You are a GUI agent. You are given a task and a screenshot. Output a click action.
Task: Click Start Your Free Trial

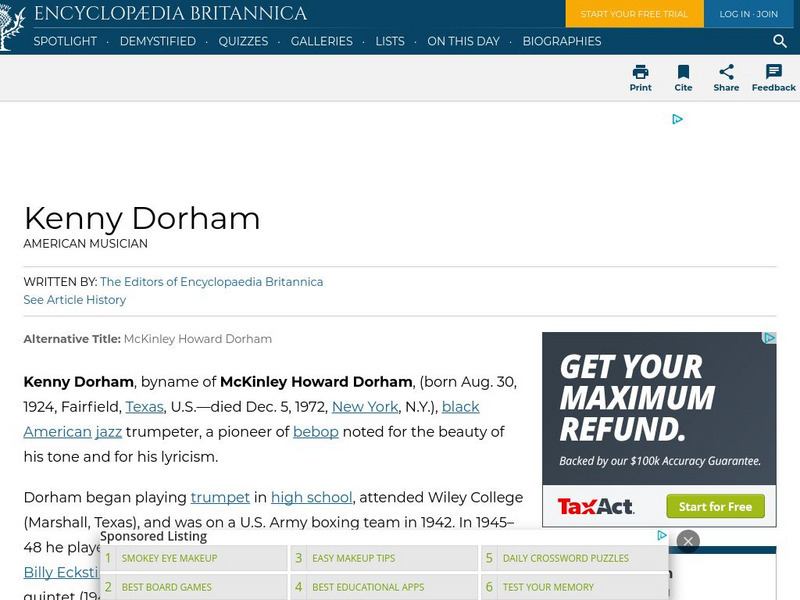pos(634,14)
